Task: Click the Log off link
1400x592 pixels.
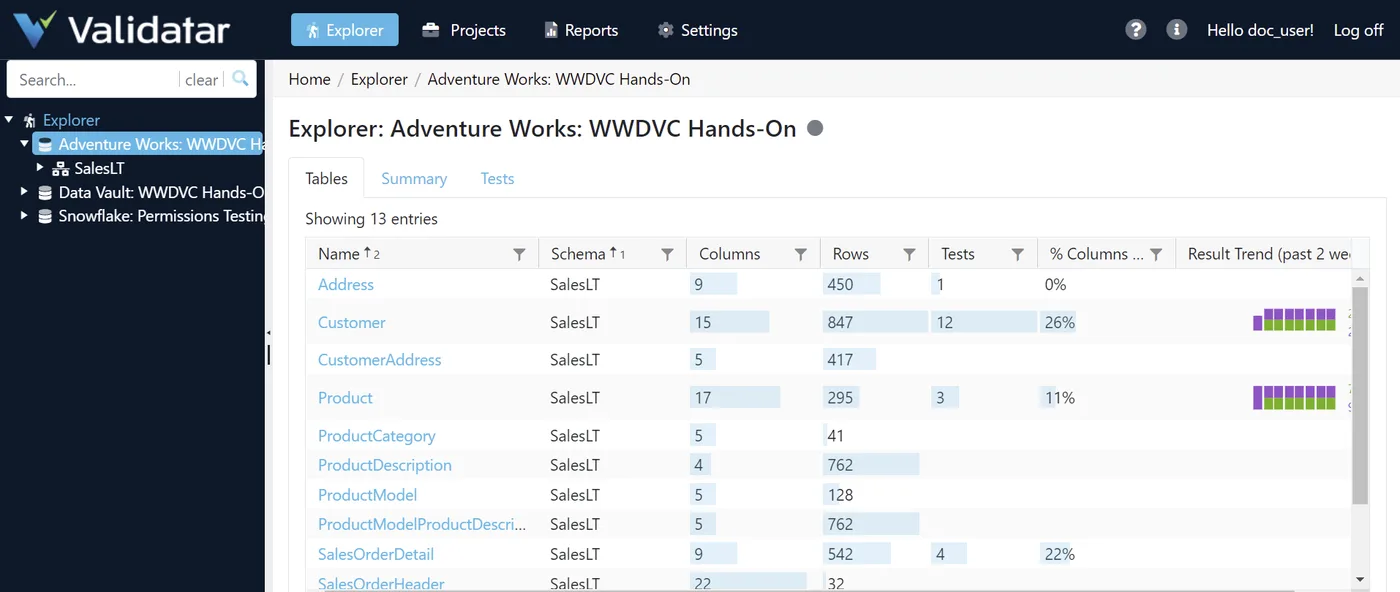Action: 1358,30
